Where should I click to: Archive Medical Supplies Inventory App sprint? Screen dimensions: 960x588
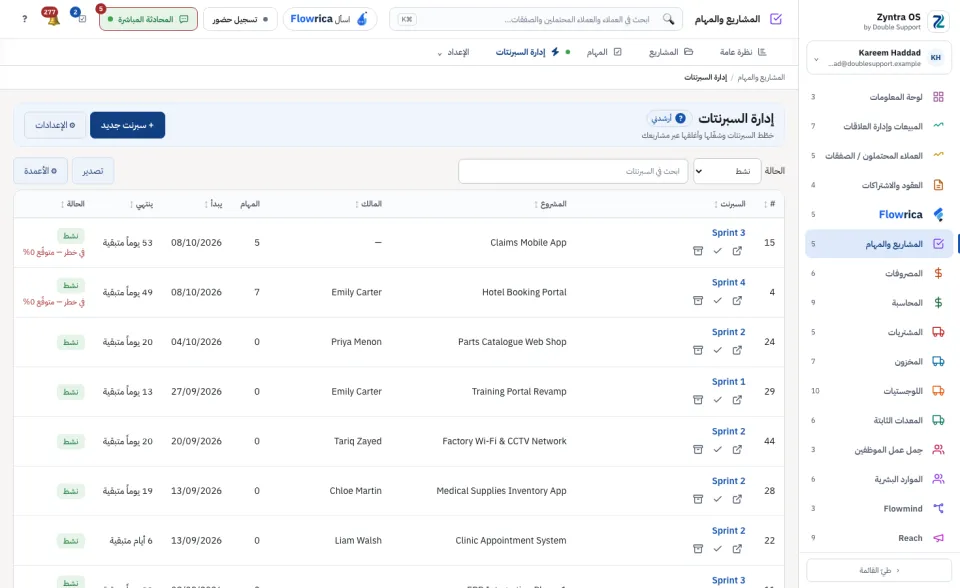click(698, 499)
